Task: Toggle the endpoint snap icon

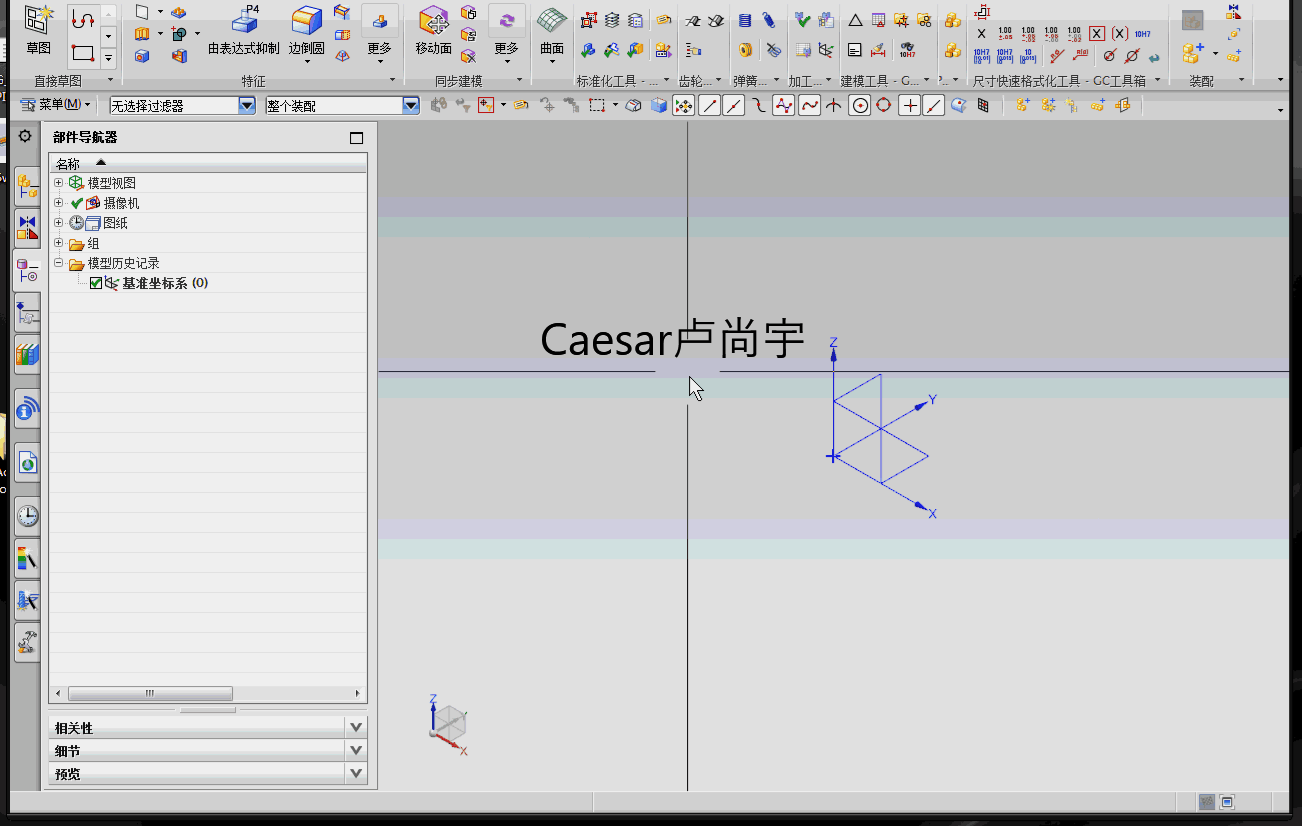Action: tap(709, 105)
